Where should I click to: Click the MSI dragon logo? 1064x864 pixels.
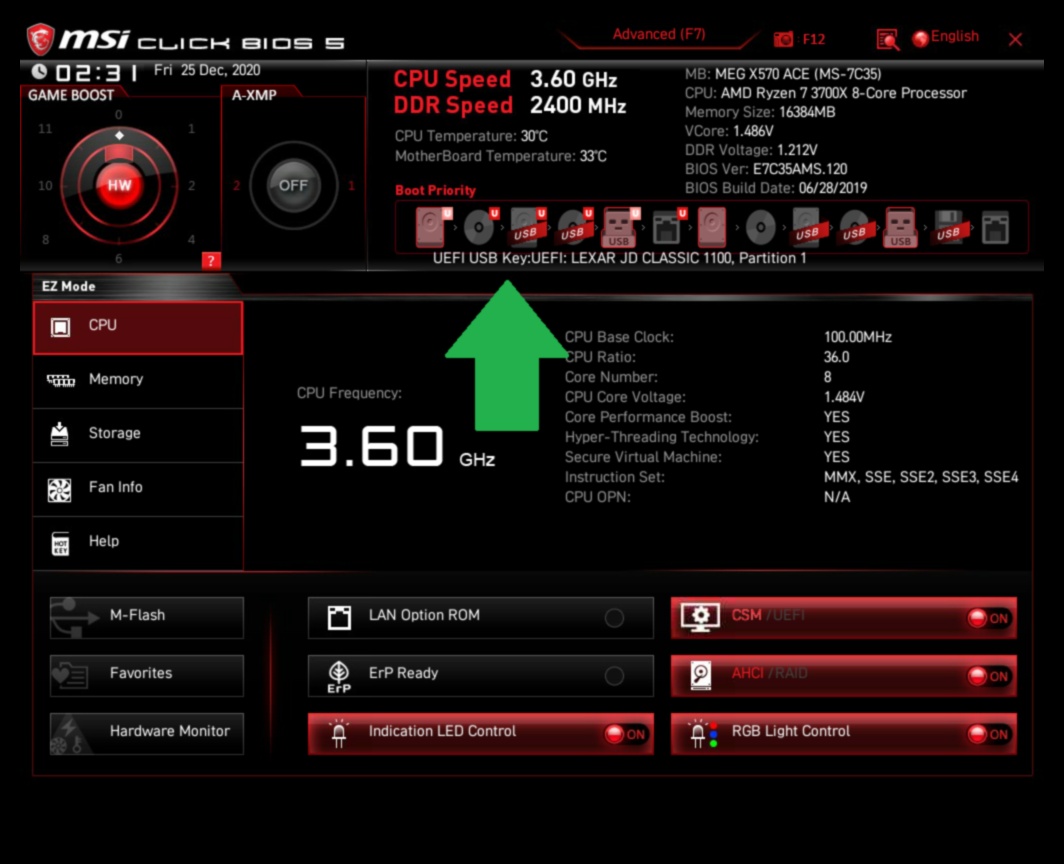click(x=40, y=40)
